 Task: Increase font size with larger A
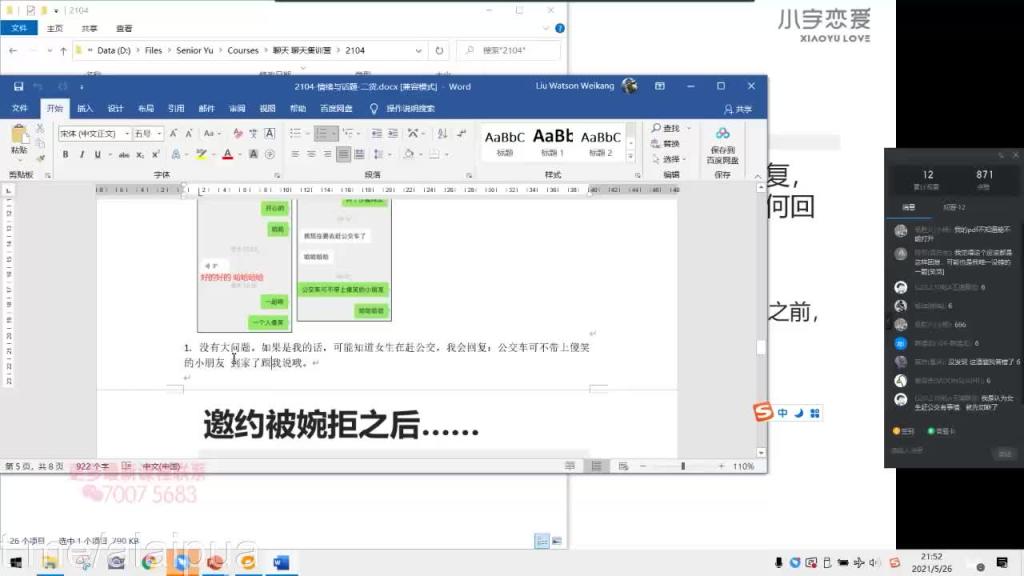174,133
